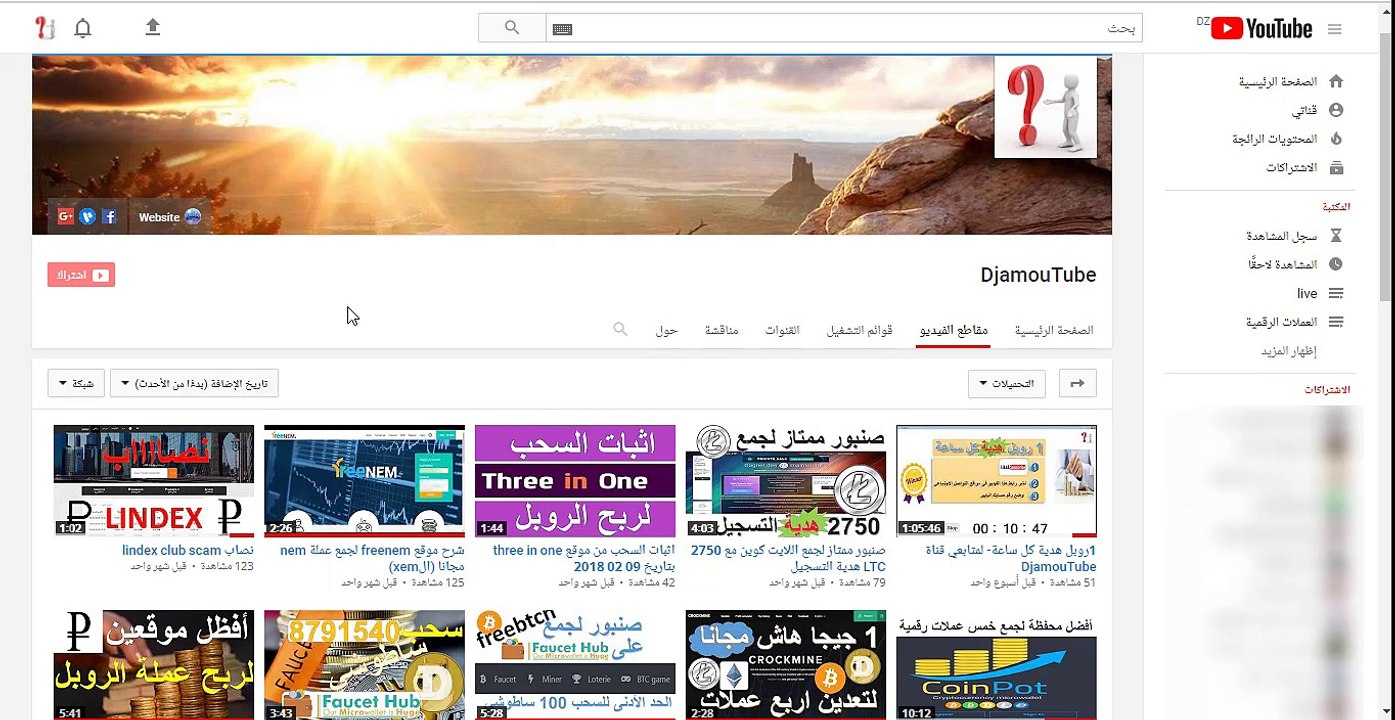Switch to the قوائم التشغيل playlists tab
1395x720 pixels.
click(859, 330)
